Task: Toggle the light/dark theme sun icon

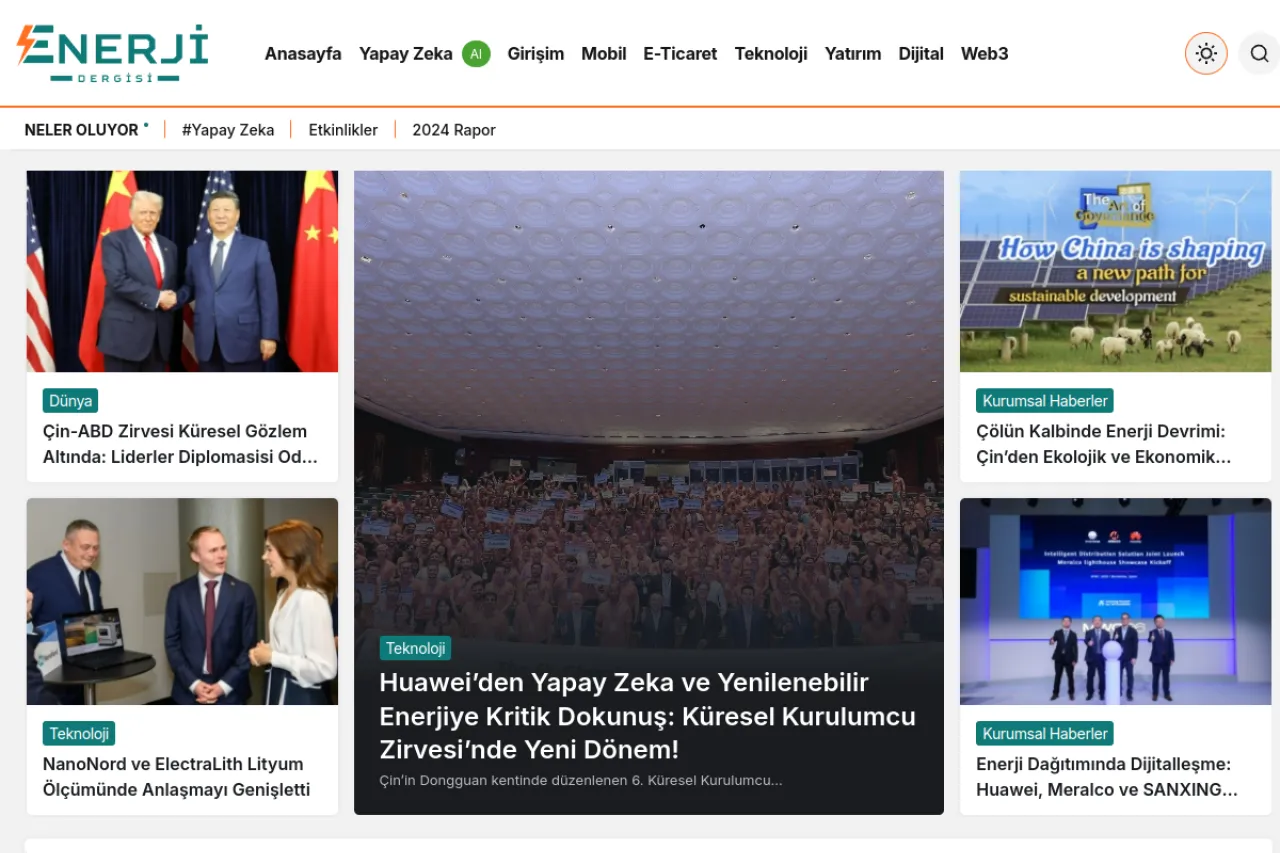Action: (x=1206, y=54)
